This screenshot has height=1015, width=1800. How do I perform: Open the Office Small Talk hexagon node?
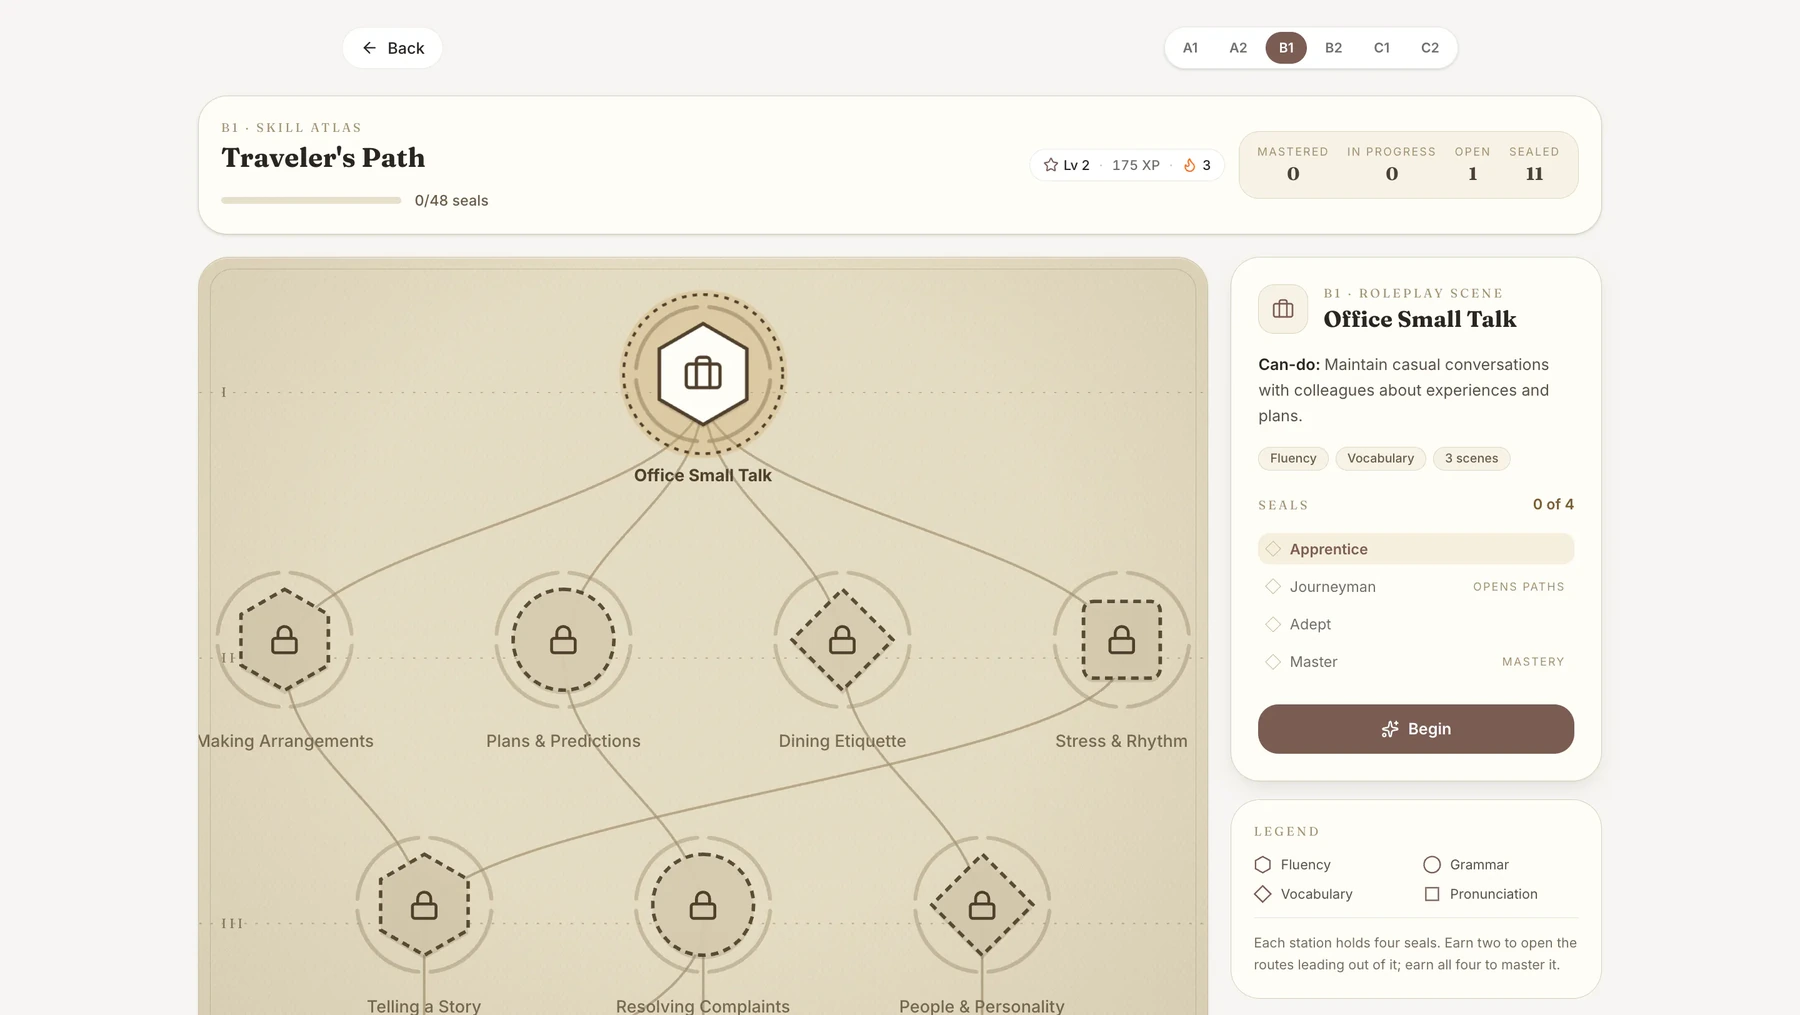click(703, 374)
